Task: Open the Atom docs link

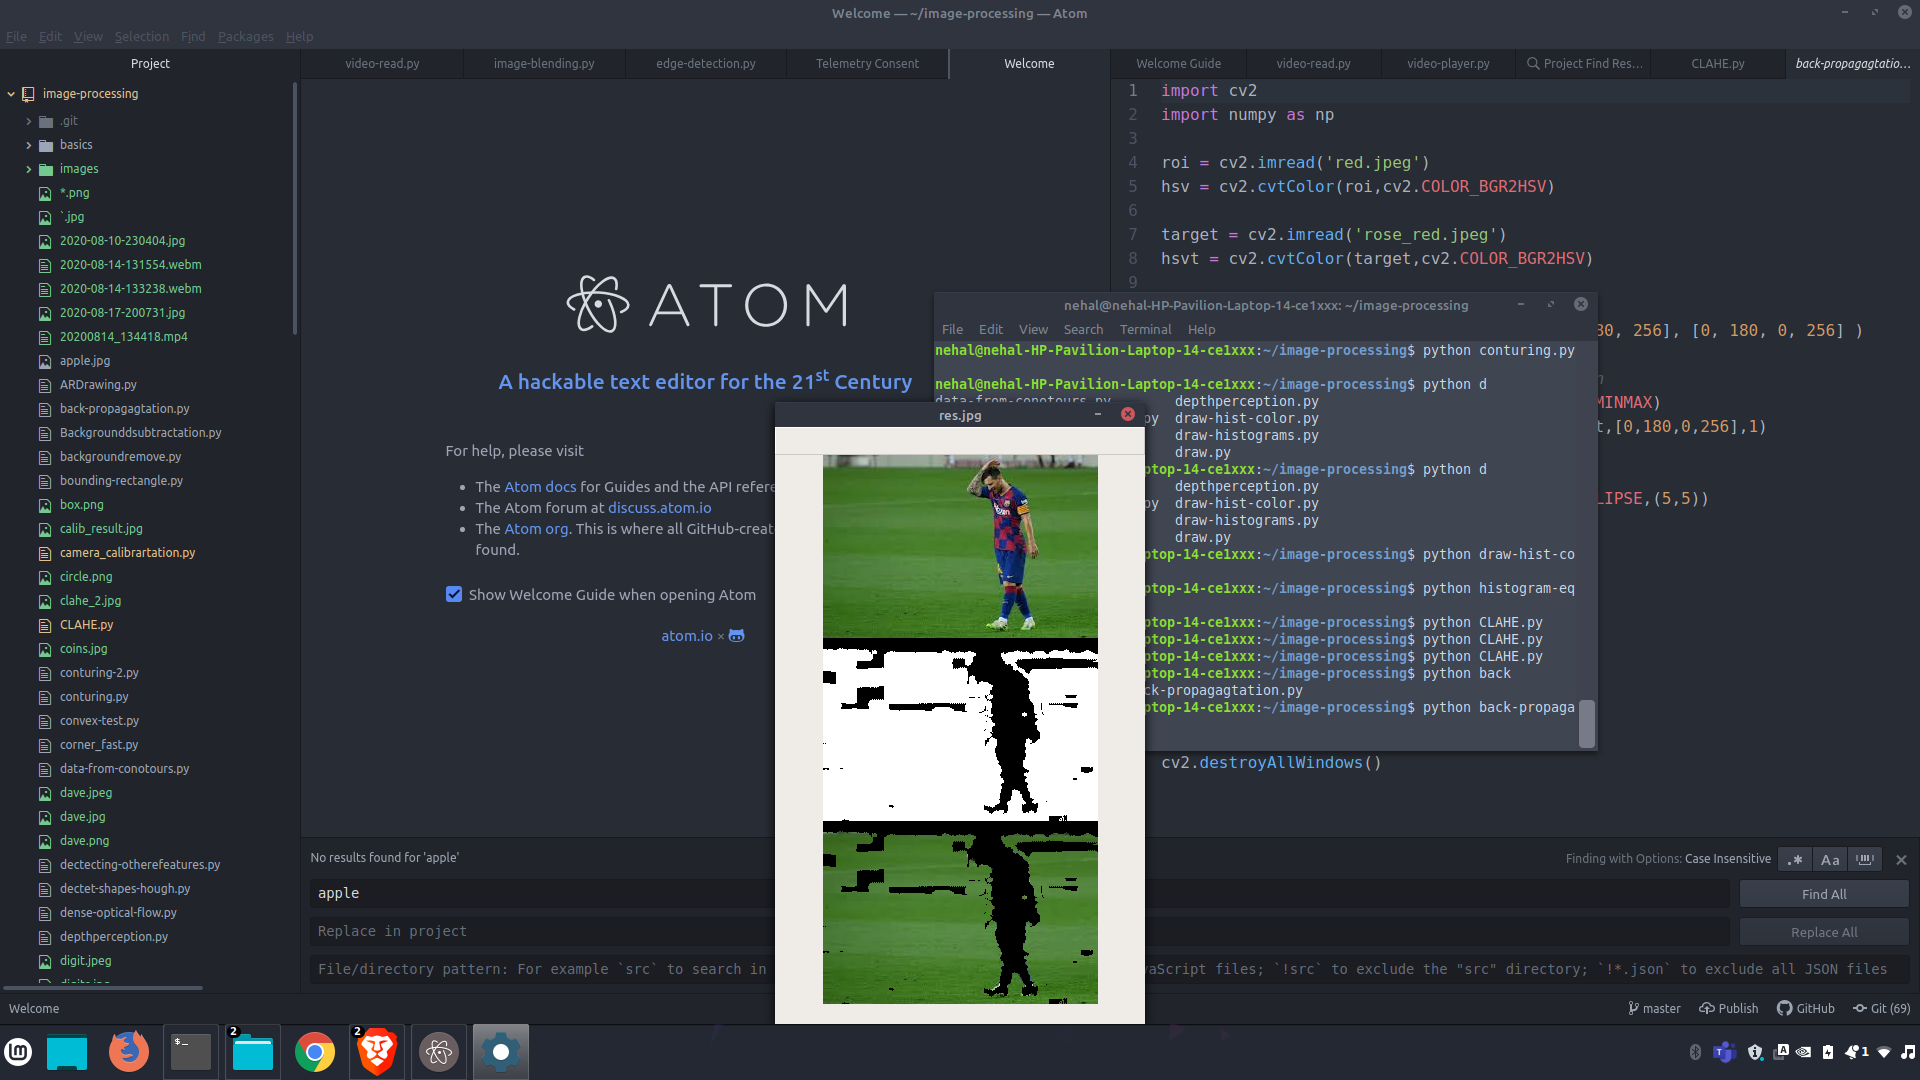Action: (x=540, y=487)
